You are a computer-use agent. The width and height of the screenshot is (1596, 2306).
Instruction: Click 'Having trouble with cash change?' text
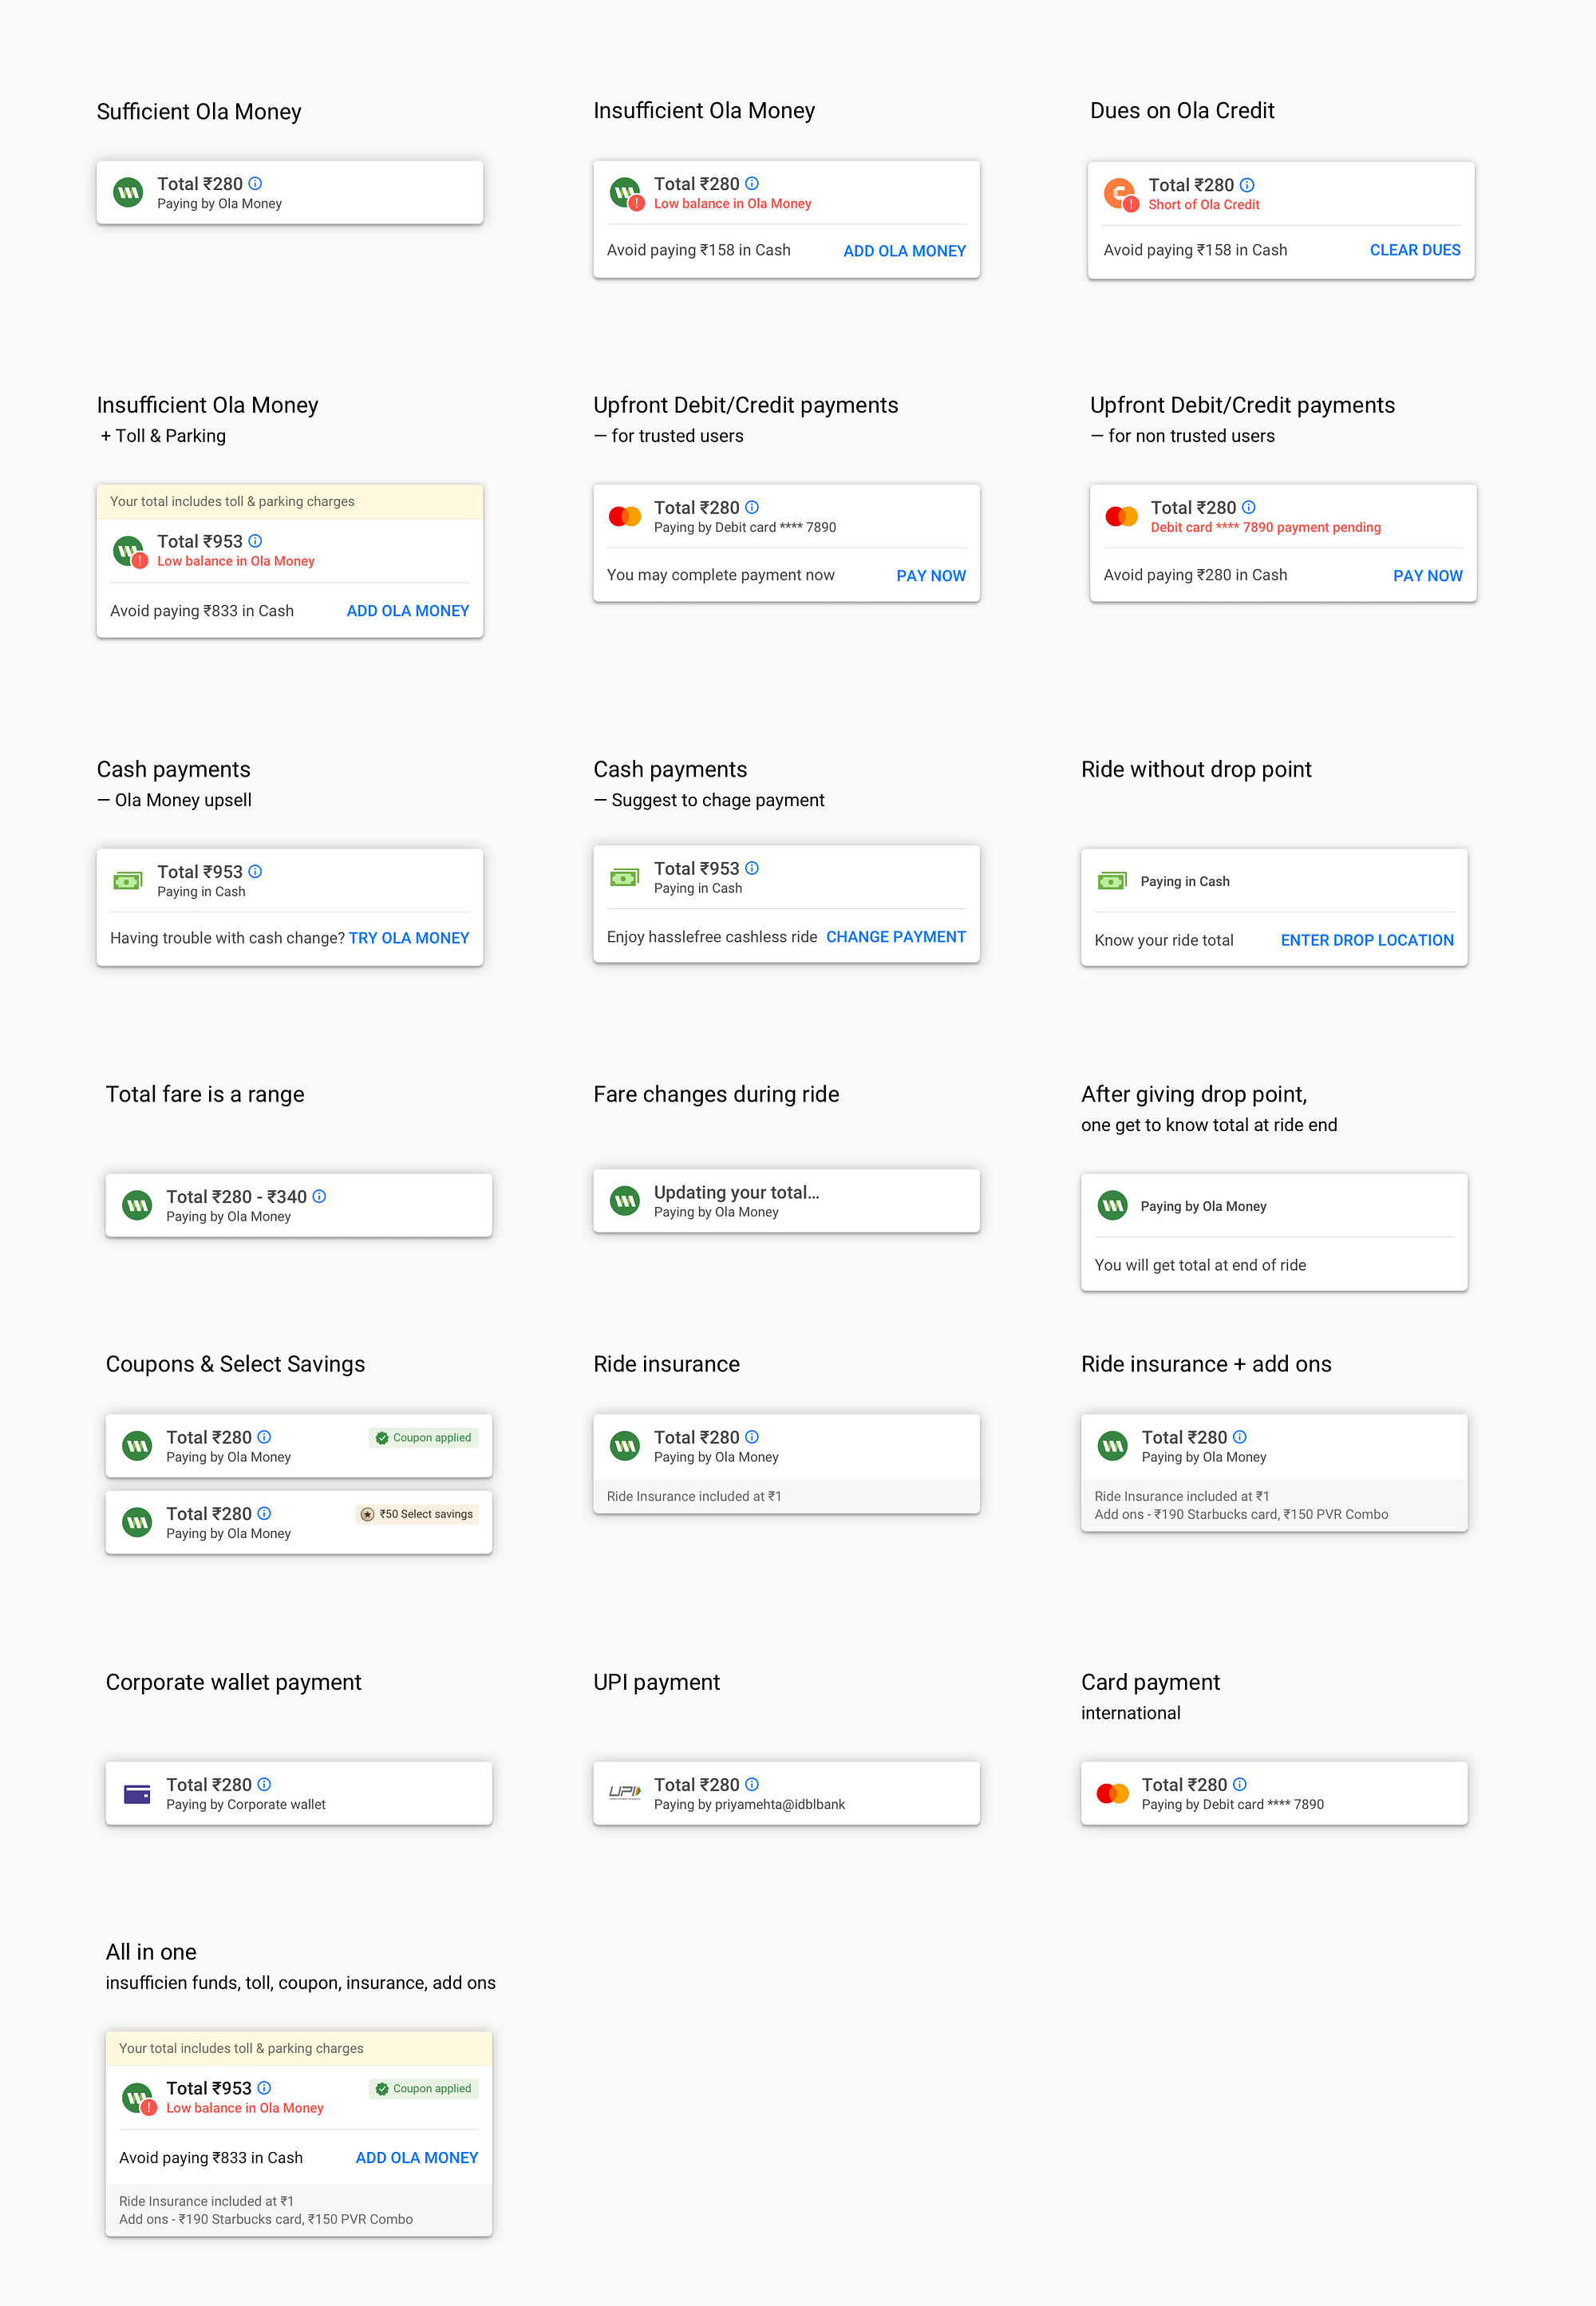point(227,938)
